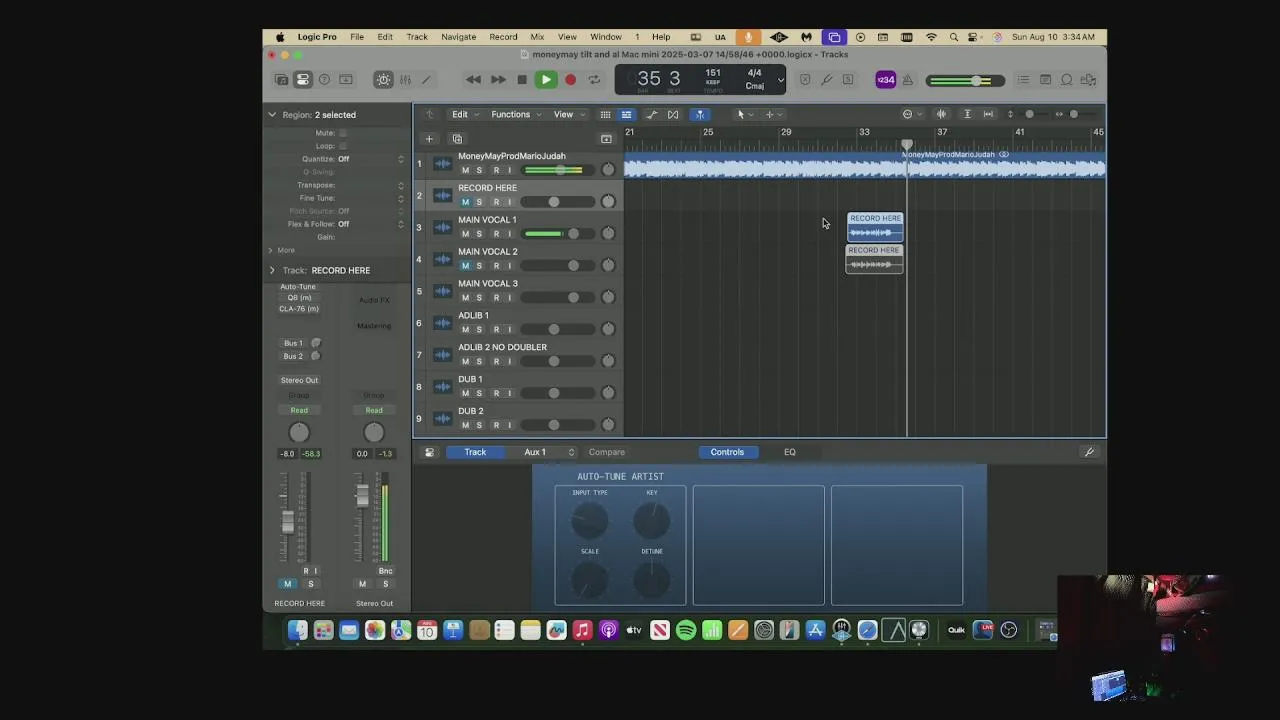Open the media Browsers icon
The image size is (1280, 720).
coord(1089,80)
